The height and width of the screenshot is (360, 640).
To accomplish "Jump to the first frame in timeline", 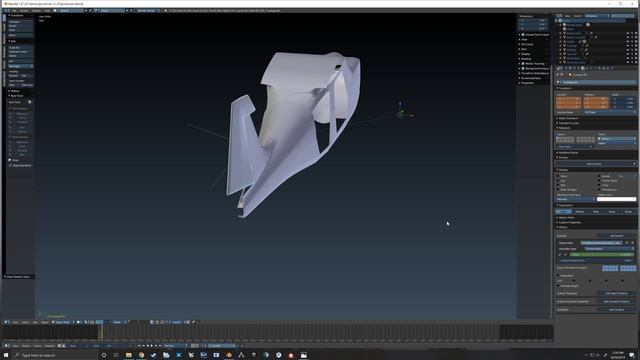I will pyautogui.click(x=139, y=346).
